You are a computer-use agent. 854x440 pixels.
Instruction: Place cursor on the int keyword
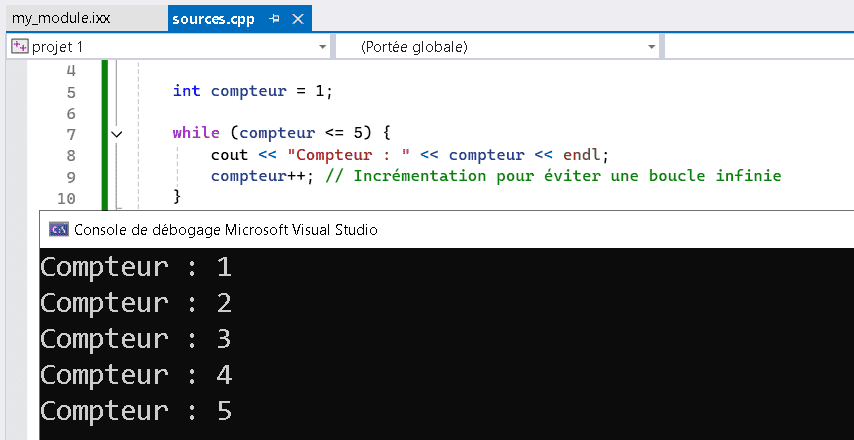click(186, 90)
